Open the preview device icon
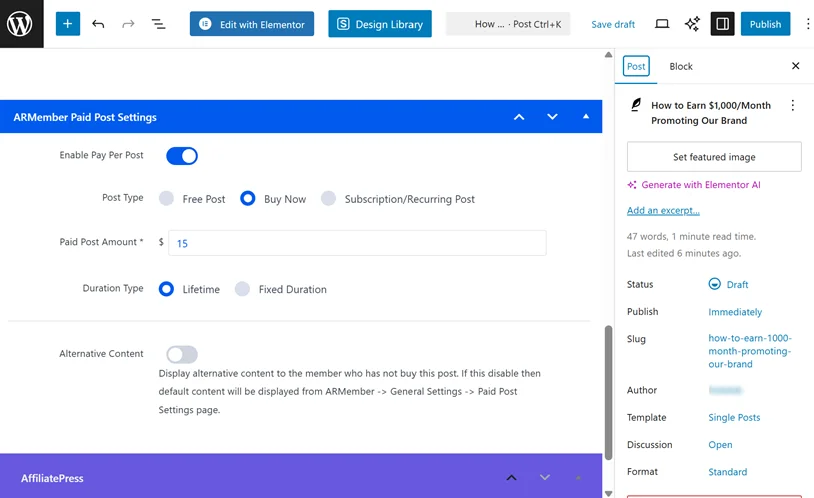The height and width of the screenshot is (498, 814). 662,24
